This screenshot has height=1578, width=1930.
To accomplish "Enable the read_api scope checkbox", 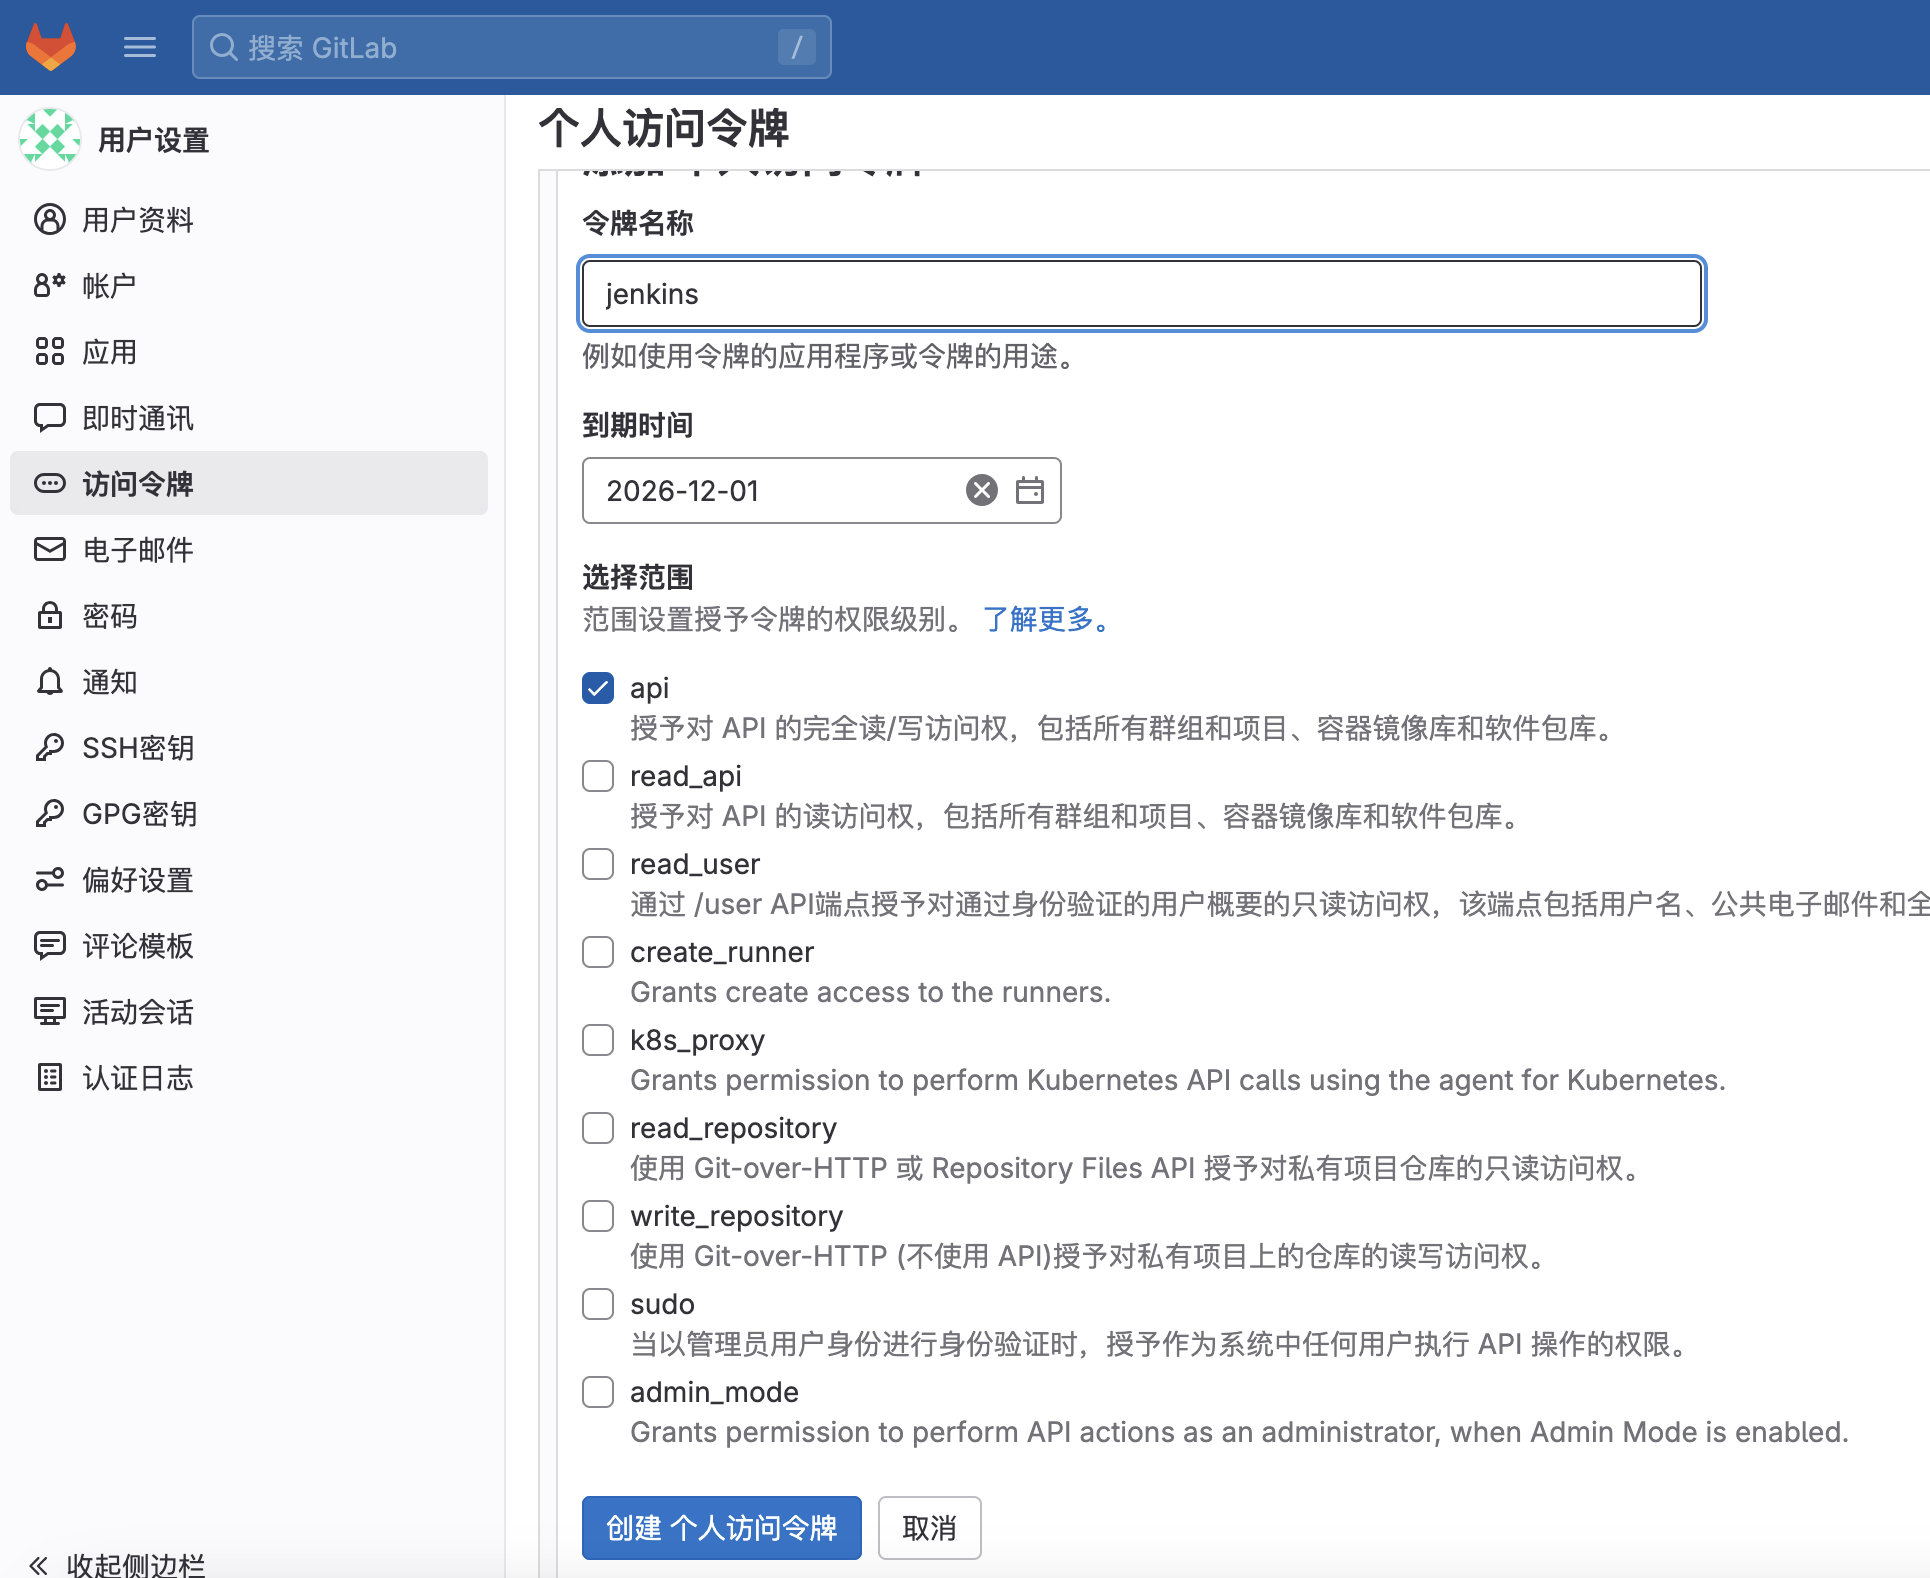I will (598, 776).
